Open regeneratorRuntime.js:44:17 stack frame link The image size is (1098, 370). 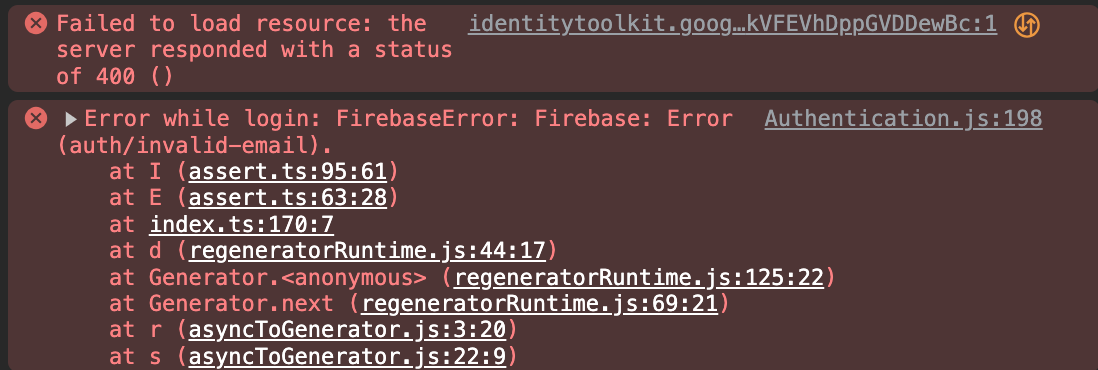(x=367, y=251)
